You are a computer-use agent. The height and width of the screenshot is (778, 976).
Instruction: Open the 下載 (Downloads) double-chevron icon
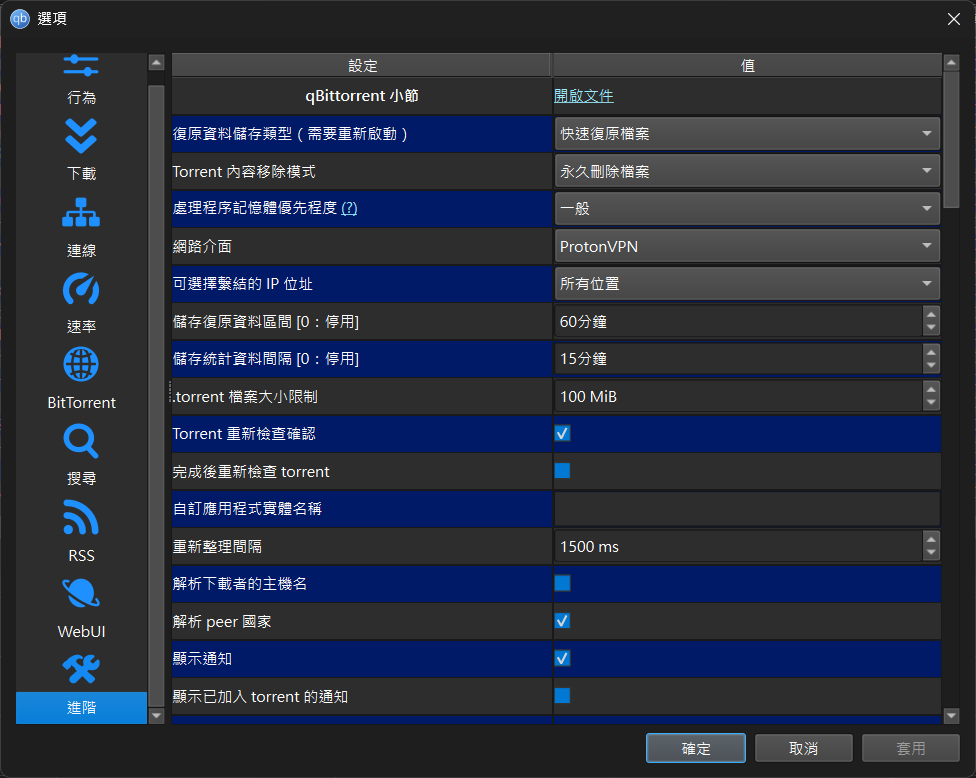81,136
